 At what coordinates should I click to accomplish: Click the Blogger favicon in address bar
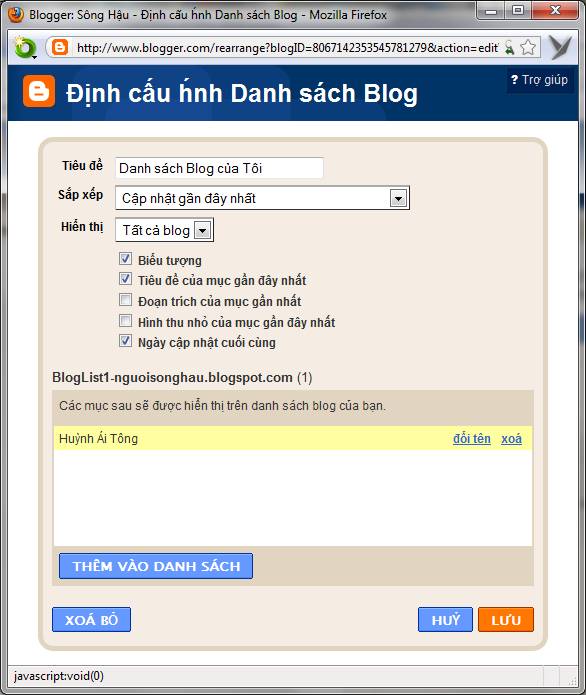[x=60, y=47]
